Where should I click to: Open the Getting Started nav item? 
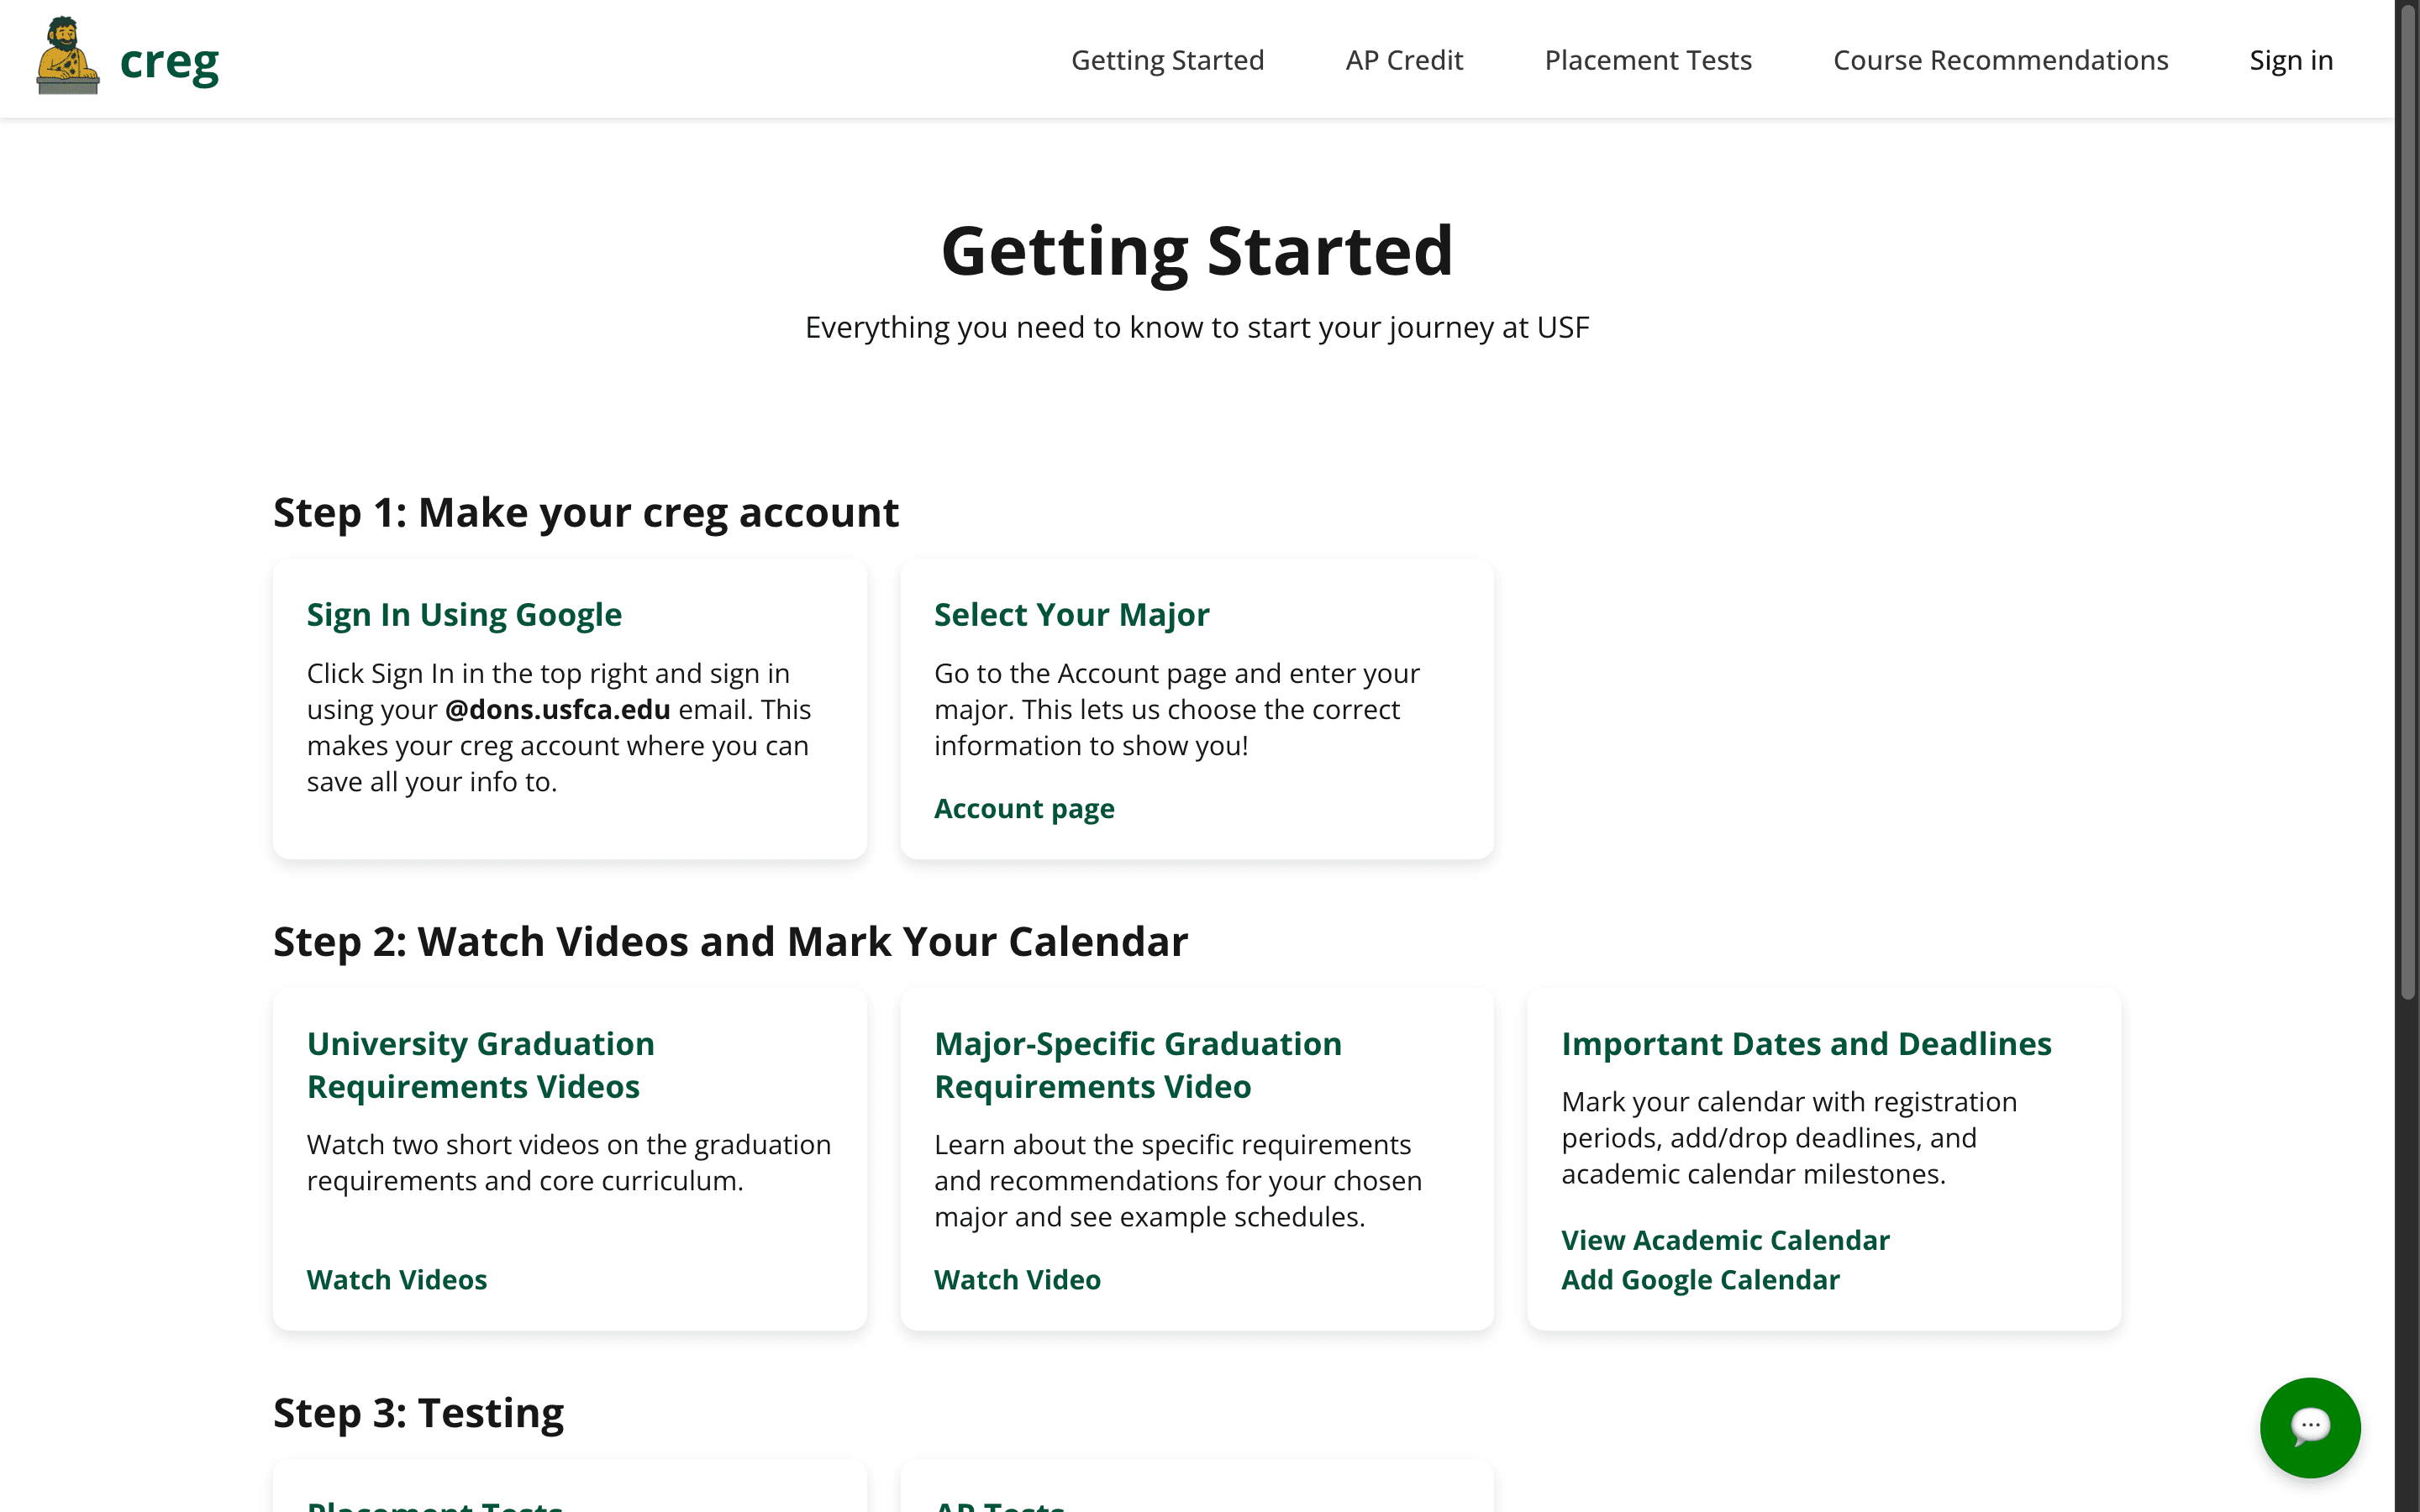(x=1167, y=60)
